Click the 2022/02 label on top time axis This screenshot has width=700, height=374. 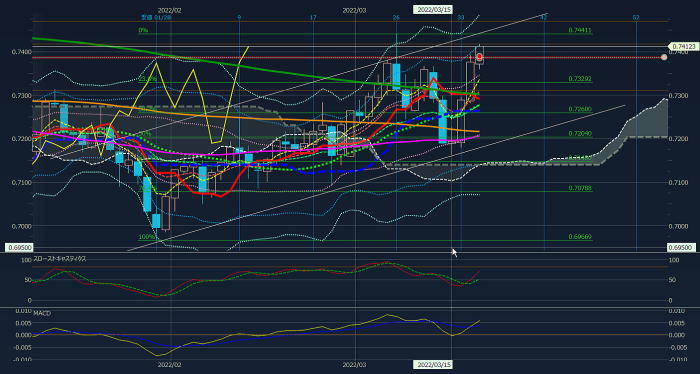(x=170, y=10)
